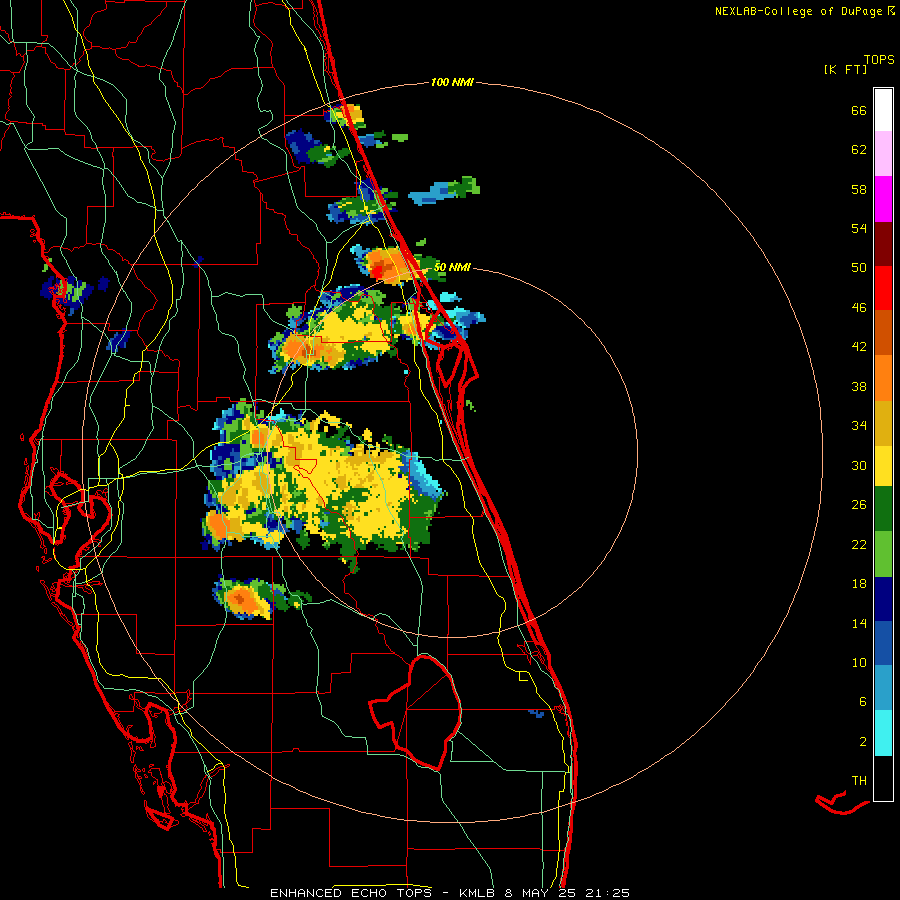Click the 2 legend scale label

tap(863, 742)
